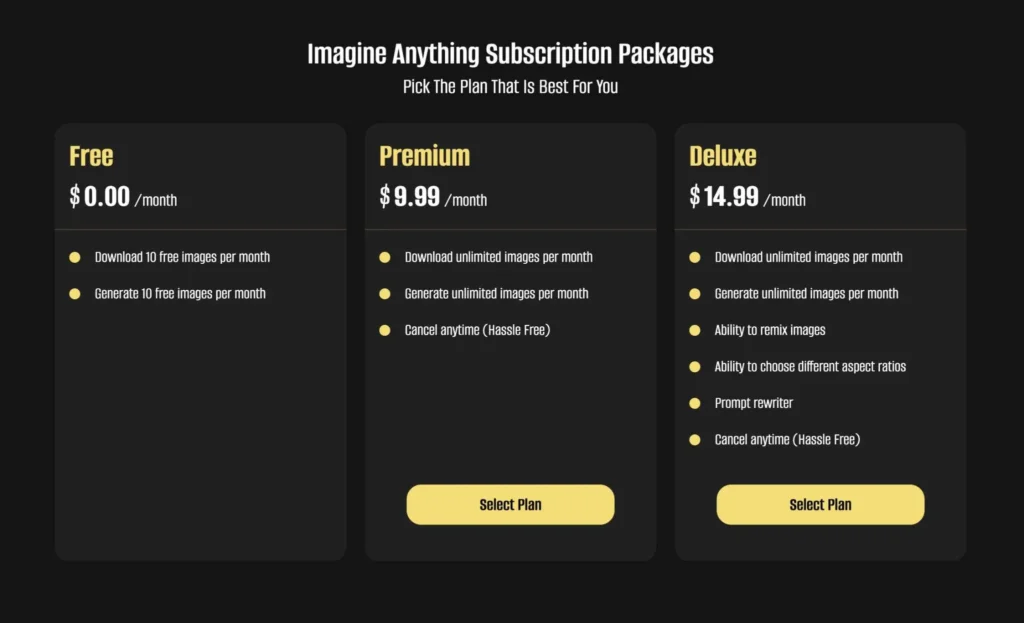The height and width of the screenshot is (623, 1024).
Task: Click the $0.00 /month price
Action: (x=123, y=197)
